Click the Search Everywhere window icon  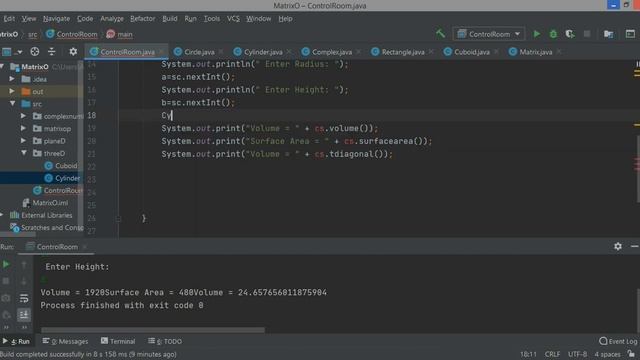[x=630, y=34]
